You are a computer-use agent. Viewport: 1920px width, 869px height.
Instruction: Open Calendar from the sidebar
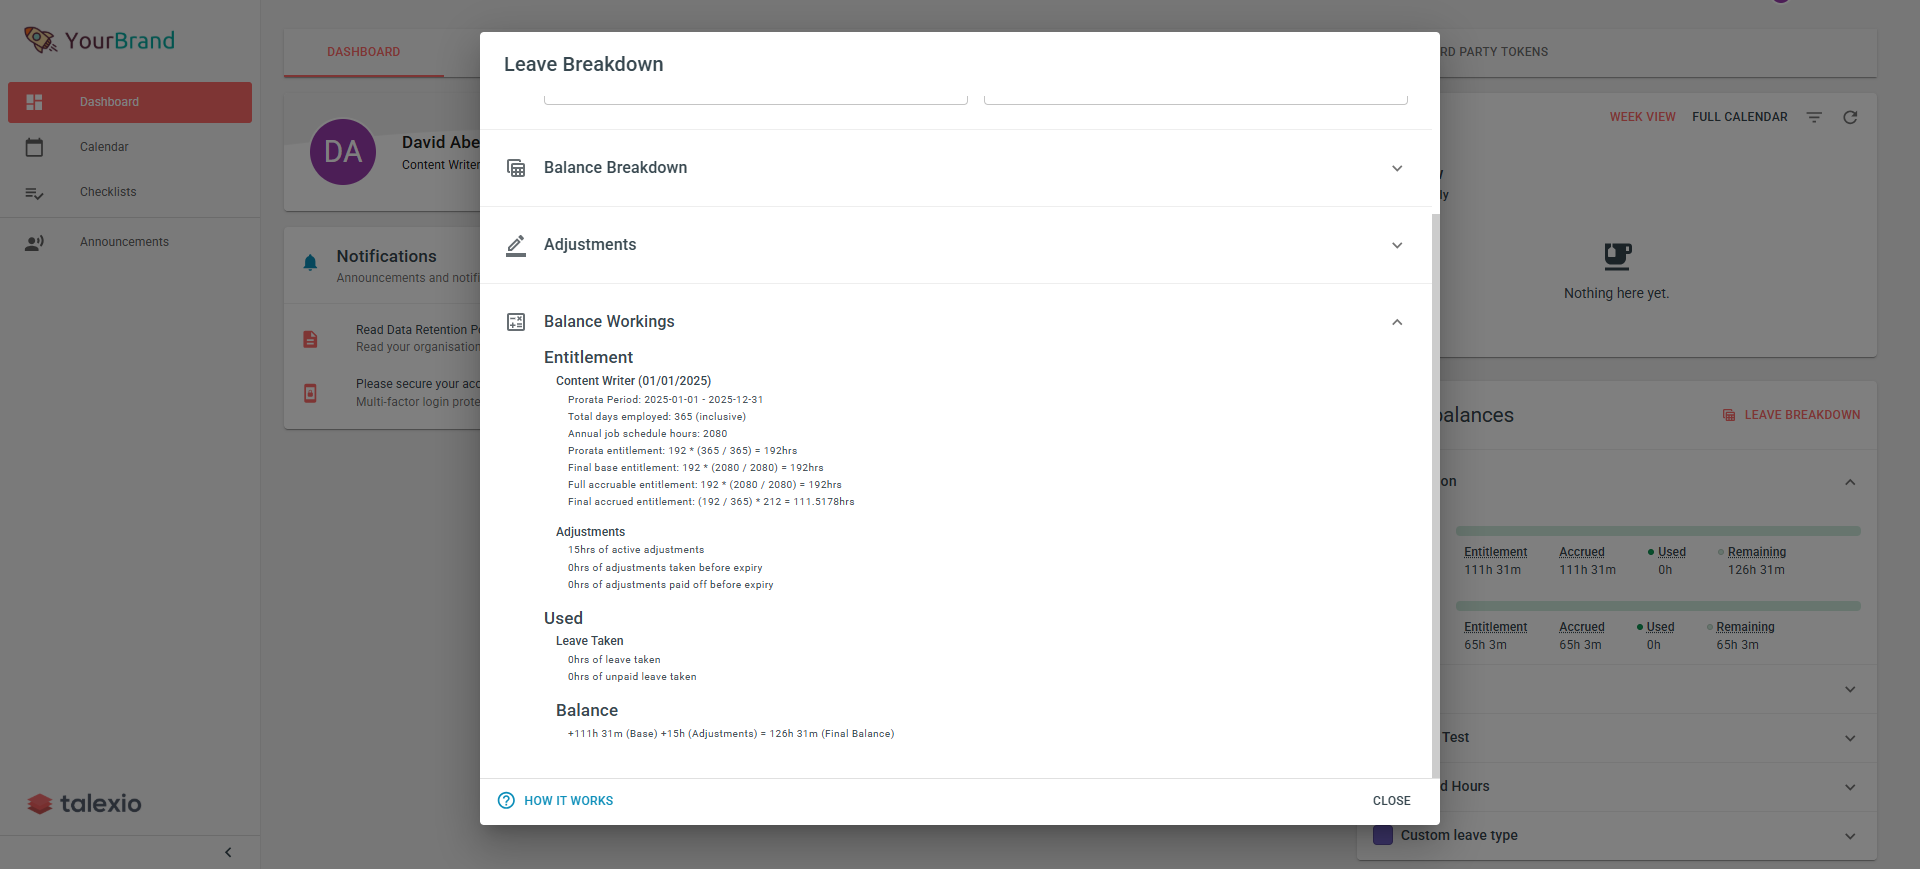[x=104, y=147]
